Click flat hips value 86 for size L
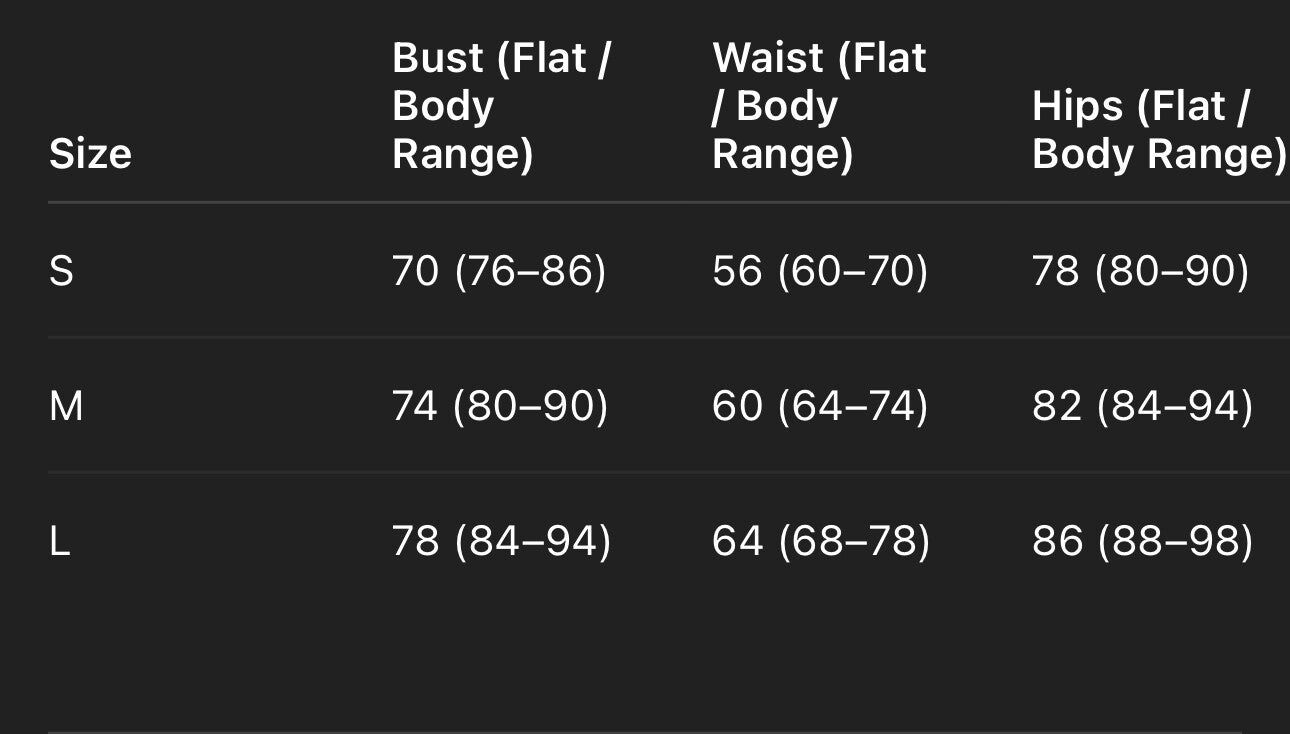Viewport: 1290px width, 734px height. point(1057,541)
